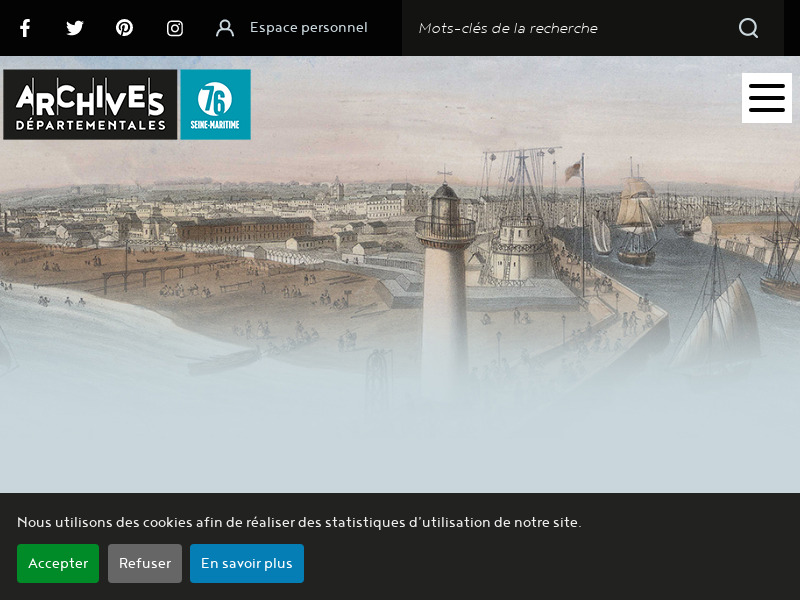
Task: Open En savoir plus cookie details
Action: pyautogui.click(x=246, y=563)
